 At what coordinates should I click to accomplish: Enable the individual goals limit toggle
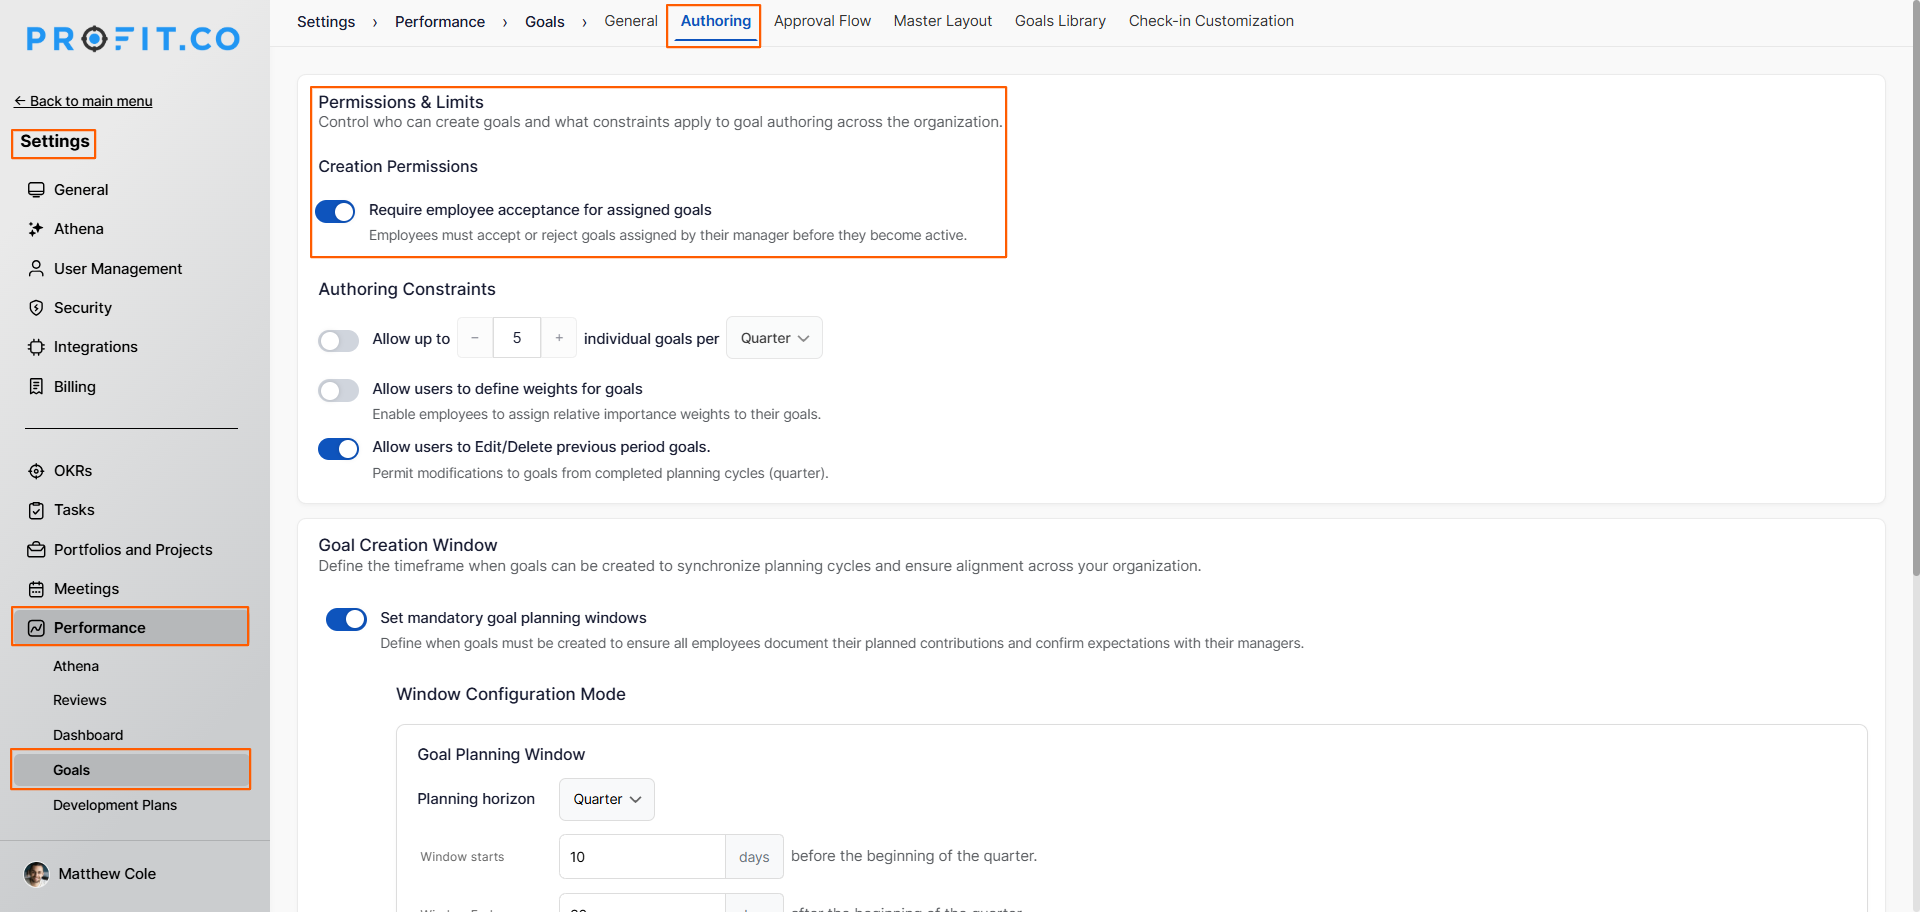pyautogui.click(x=338, y=340)
